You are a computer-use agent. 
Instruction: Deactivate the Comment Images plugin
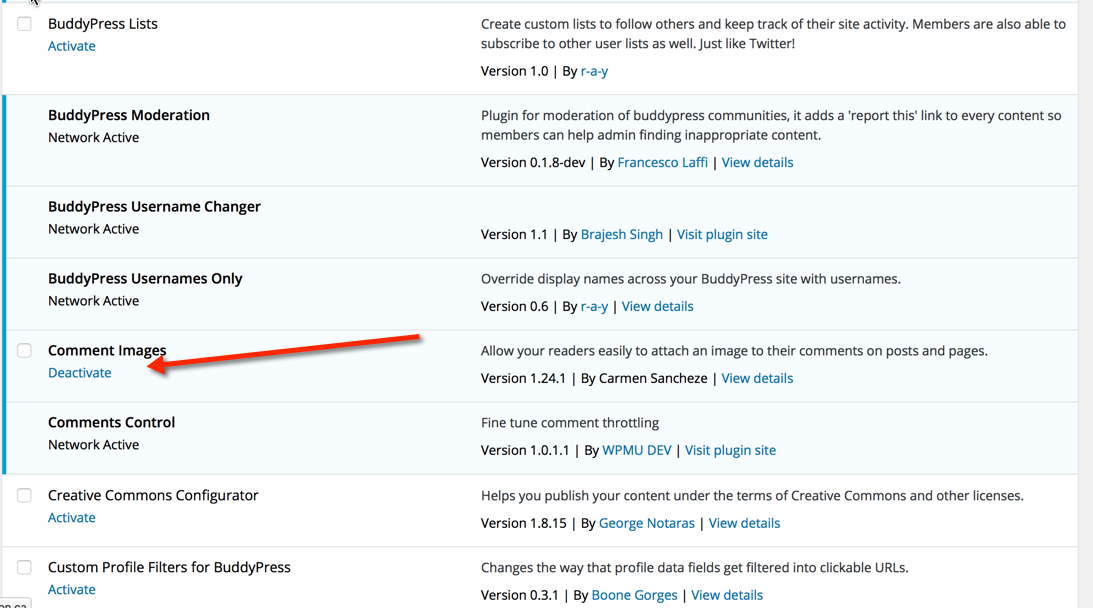[79, 372]
